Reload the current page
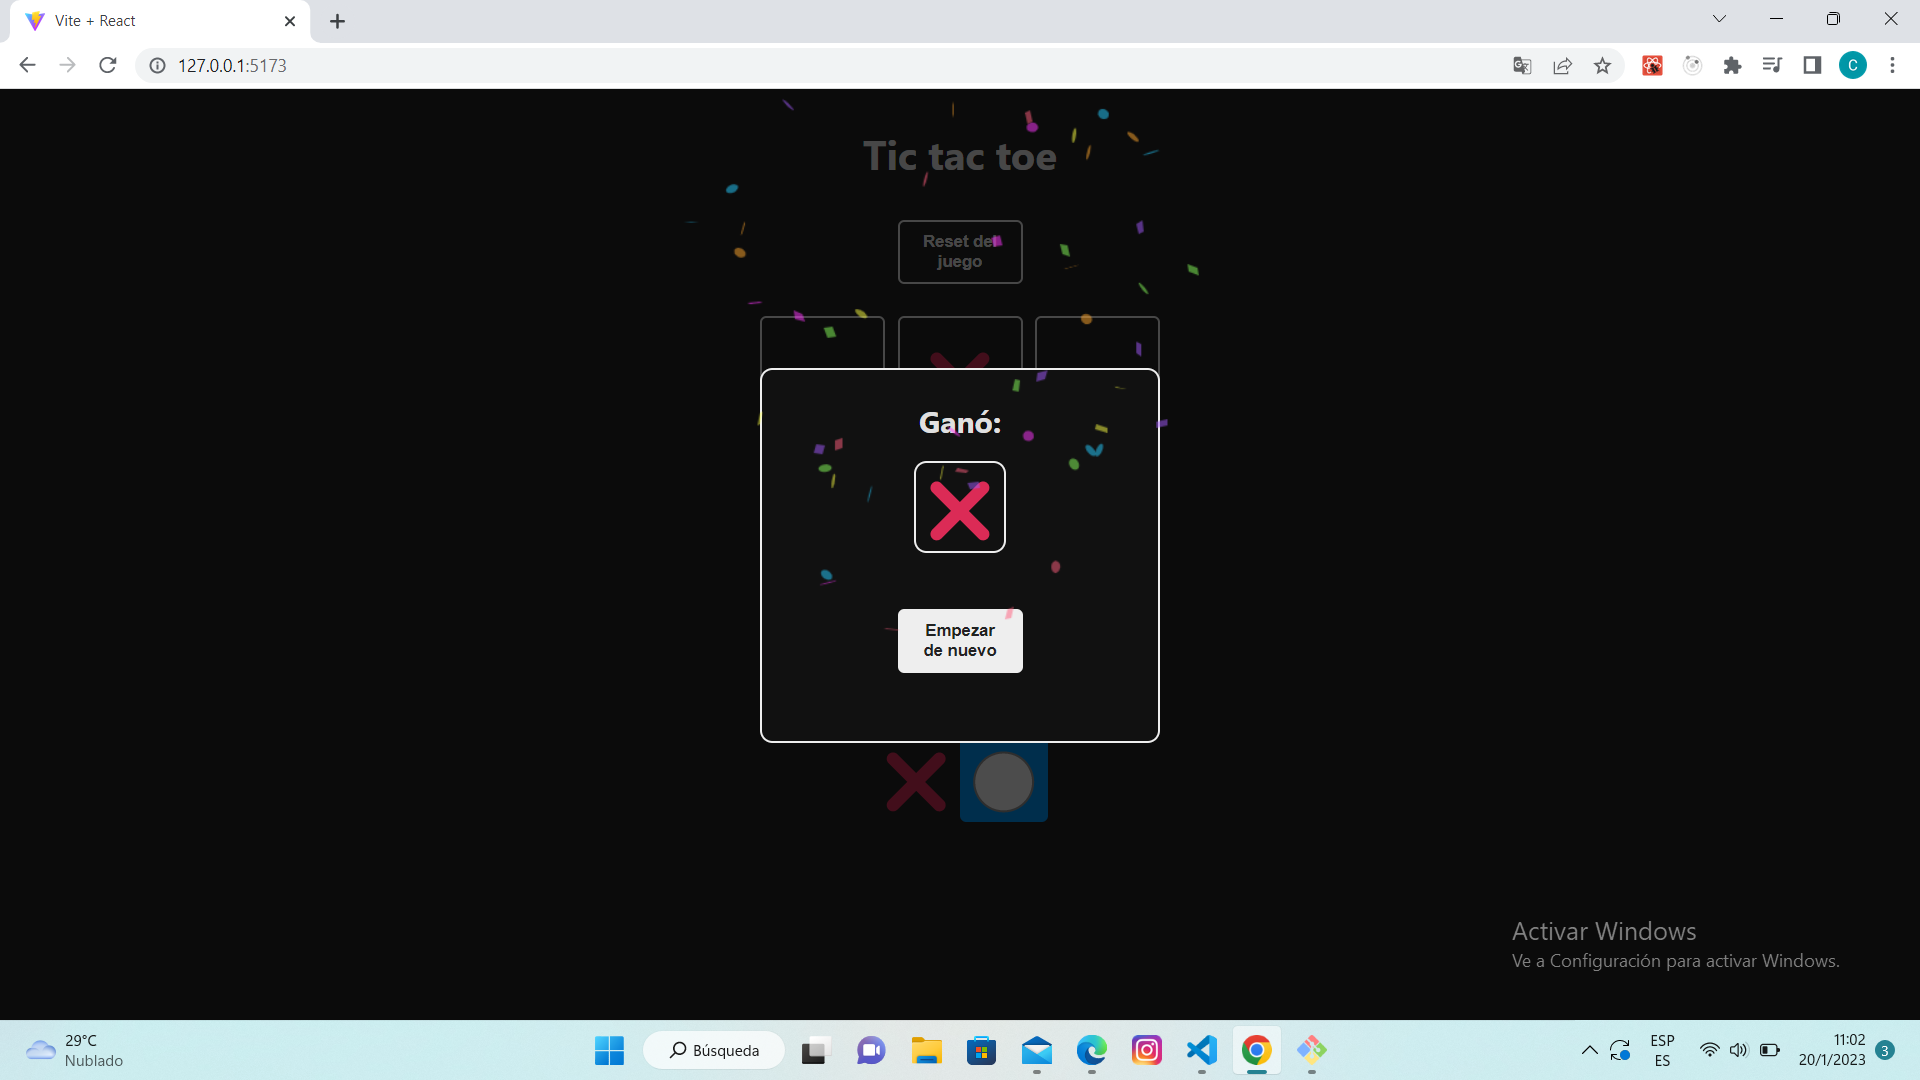1920x1080 pixels. pos(107,65)
